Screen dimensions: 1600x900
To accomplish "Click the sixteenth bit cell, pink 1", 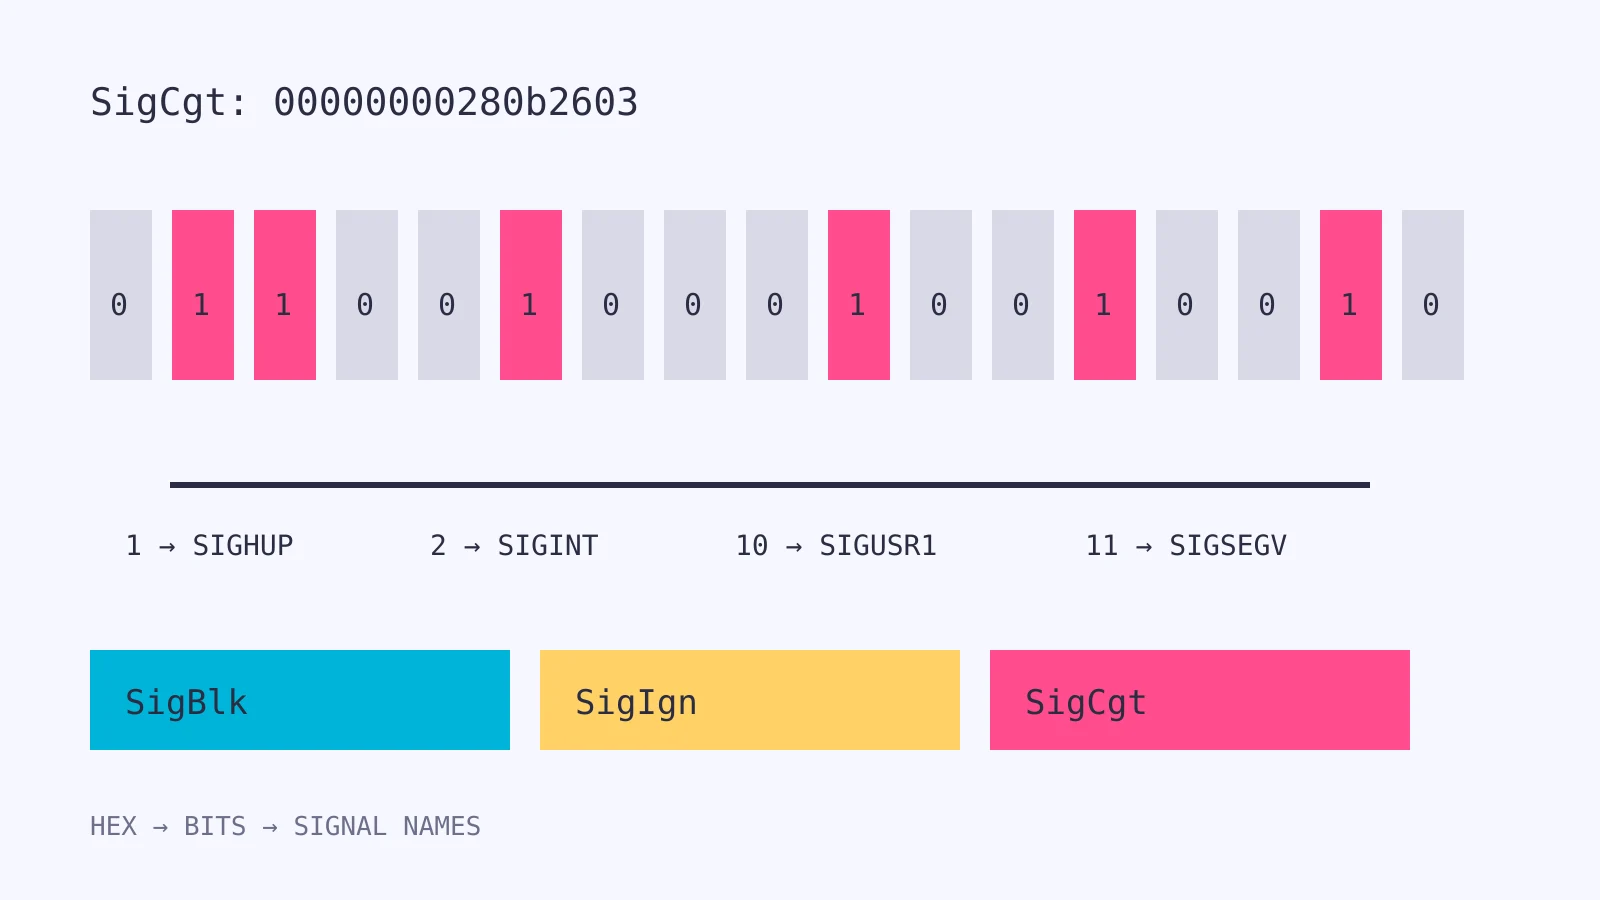I will click(1351, 295).
